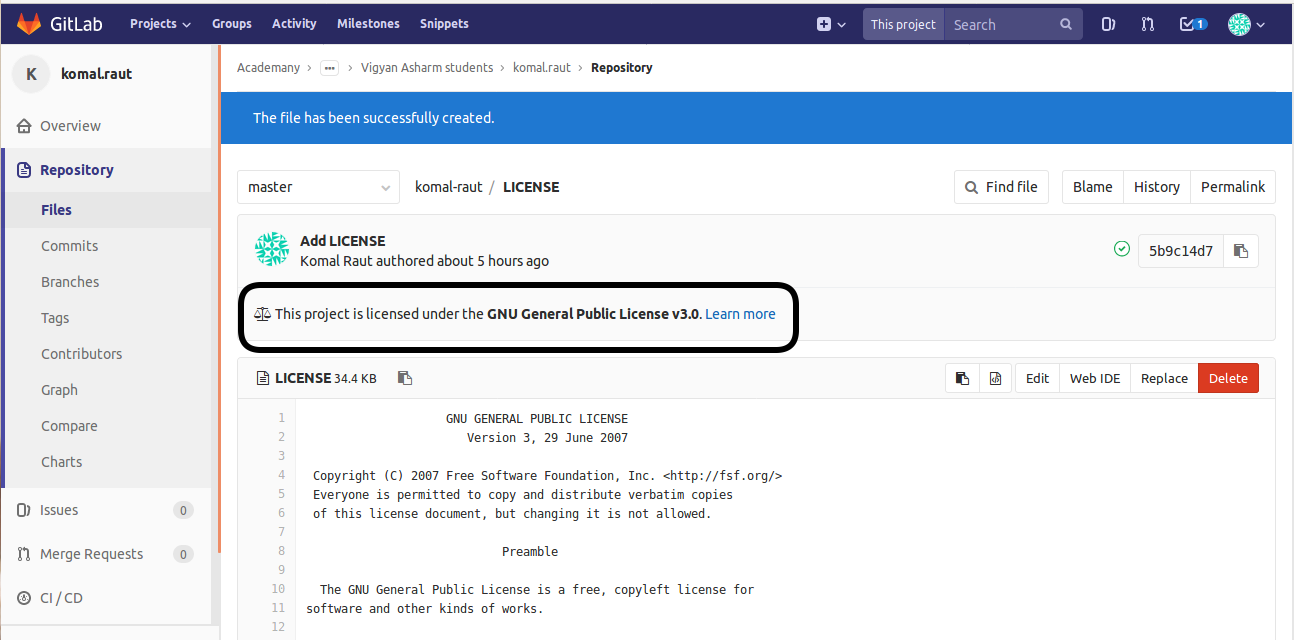This screenshot has height=640, width=1294.
Task: Click the komal.raut project avatar K
Action: click(32, 73)
